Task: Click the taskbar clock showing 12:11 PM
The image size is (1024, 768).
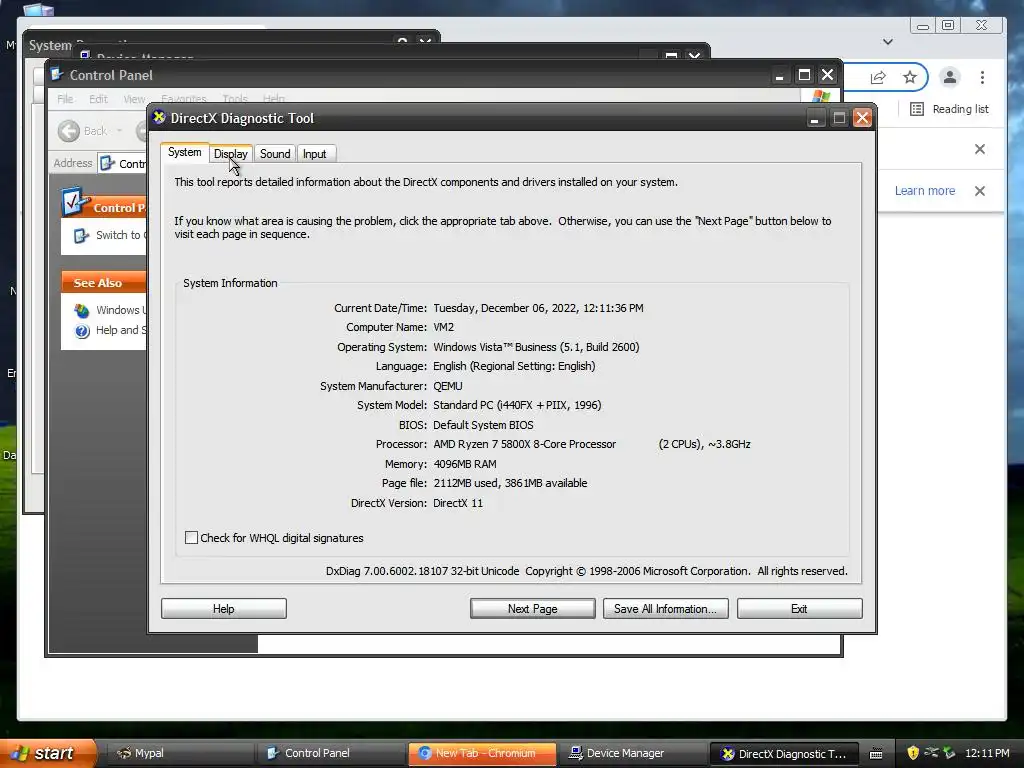Action: click(987, 753)
